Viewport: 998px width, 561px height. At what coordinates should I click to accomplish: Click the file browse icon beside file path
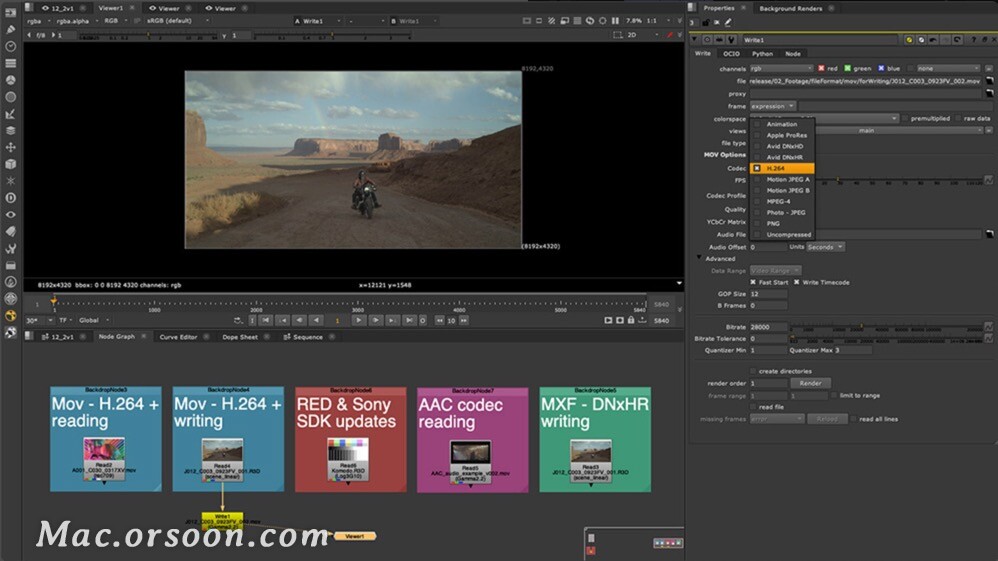[x=989, y=81]
